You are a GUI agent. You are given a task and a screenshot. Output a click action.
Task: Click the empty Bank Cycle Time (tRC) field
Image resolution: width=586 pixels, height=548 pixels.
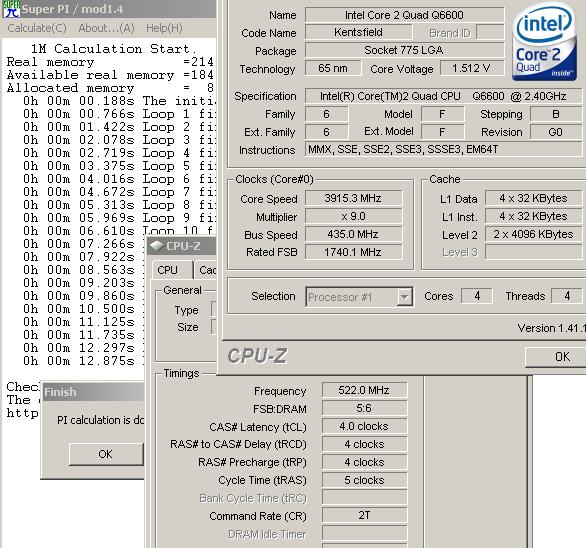pos(364,498)
